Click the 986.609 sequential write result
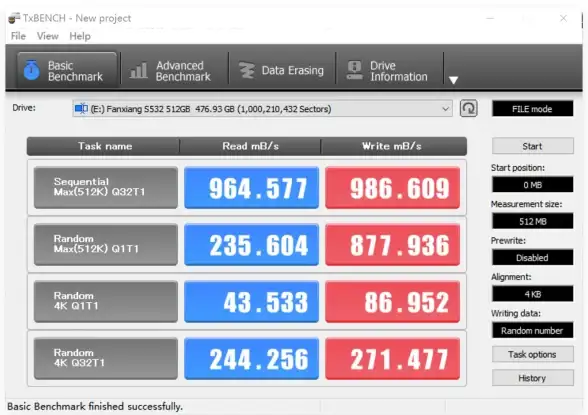 (x=393, y=187)
